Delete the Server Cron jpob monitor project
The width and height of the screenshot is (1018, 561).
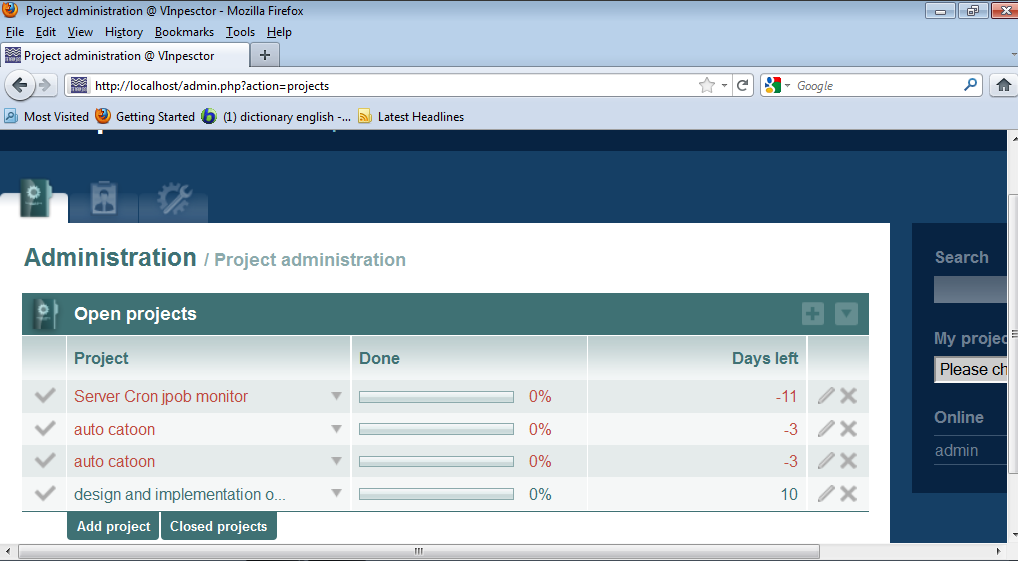[849, 396]
